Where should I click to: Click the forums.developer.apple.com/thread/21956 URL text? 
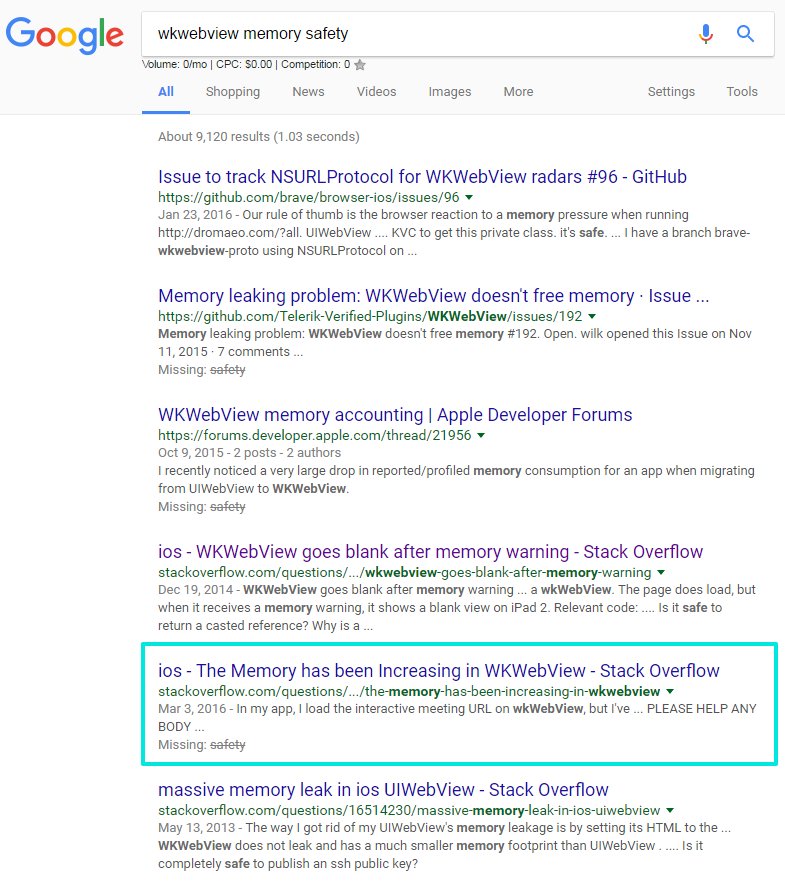pos(314,436)
